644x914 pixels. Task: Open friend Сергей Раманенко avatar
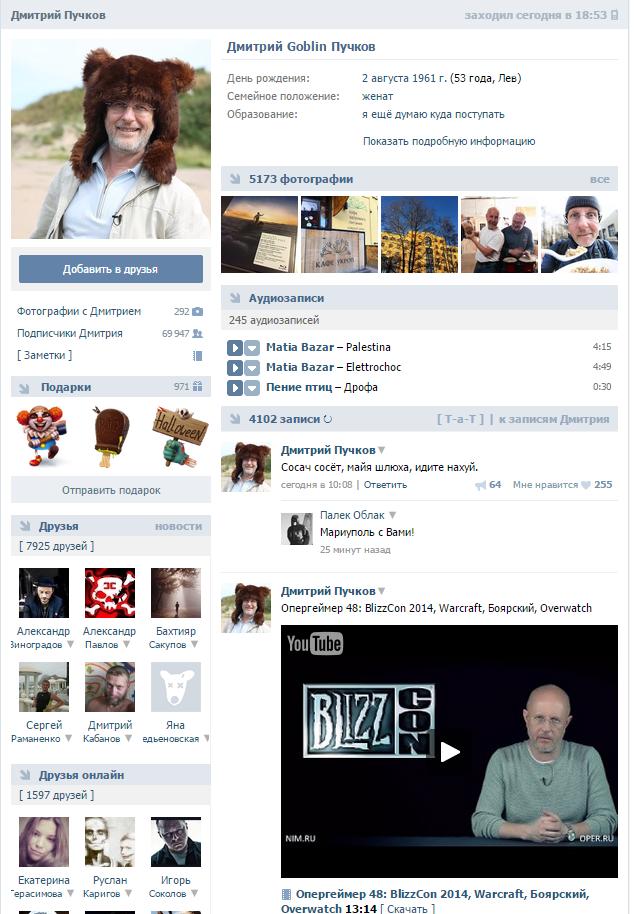coord(44,687)
